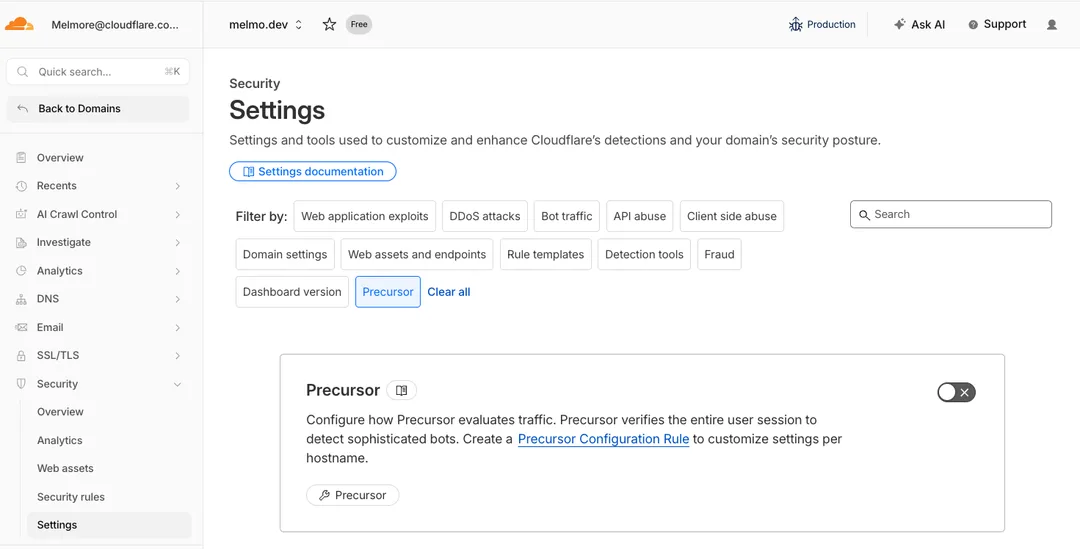Expand the Email chevron
The width and height of the screenshot is (1080, 549).
(x=177, y=327)
